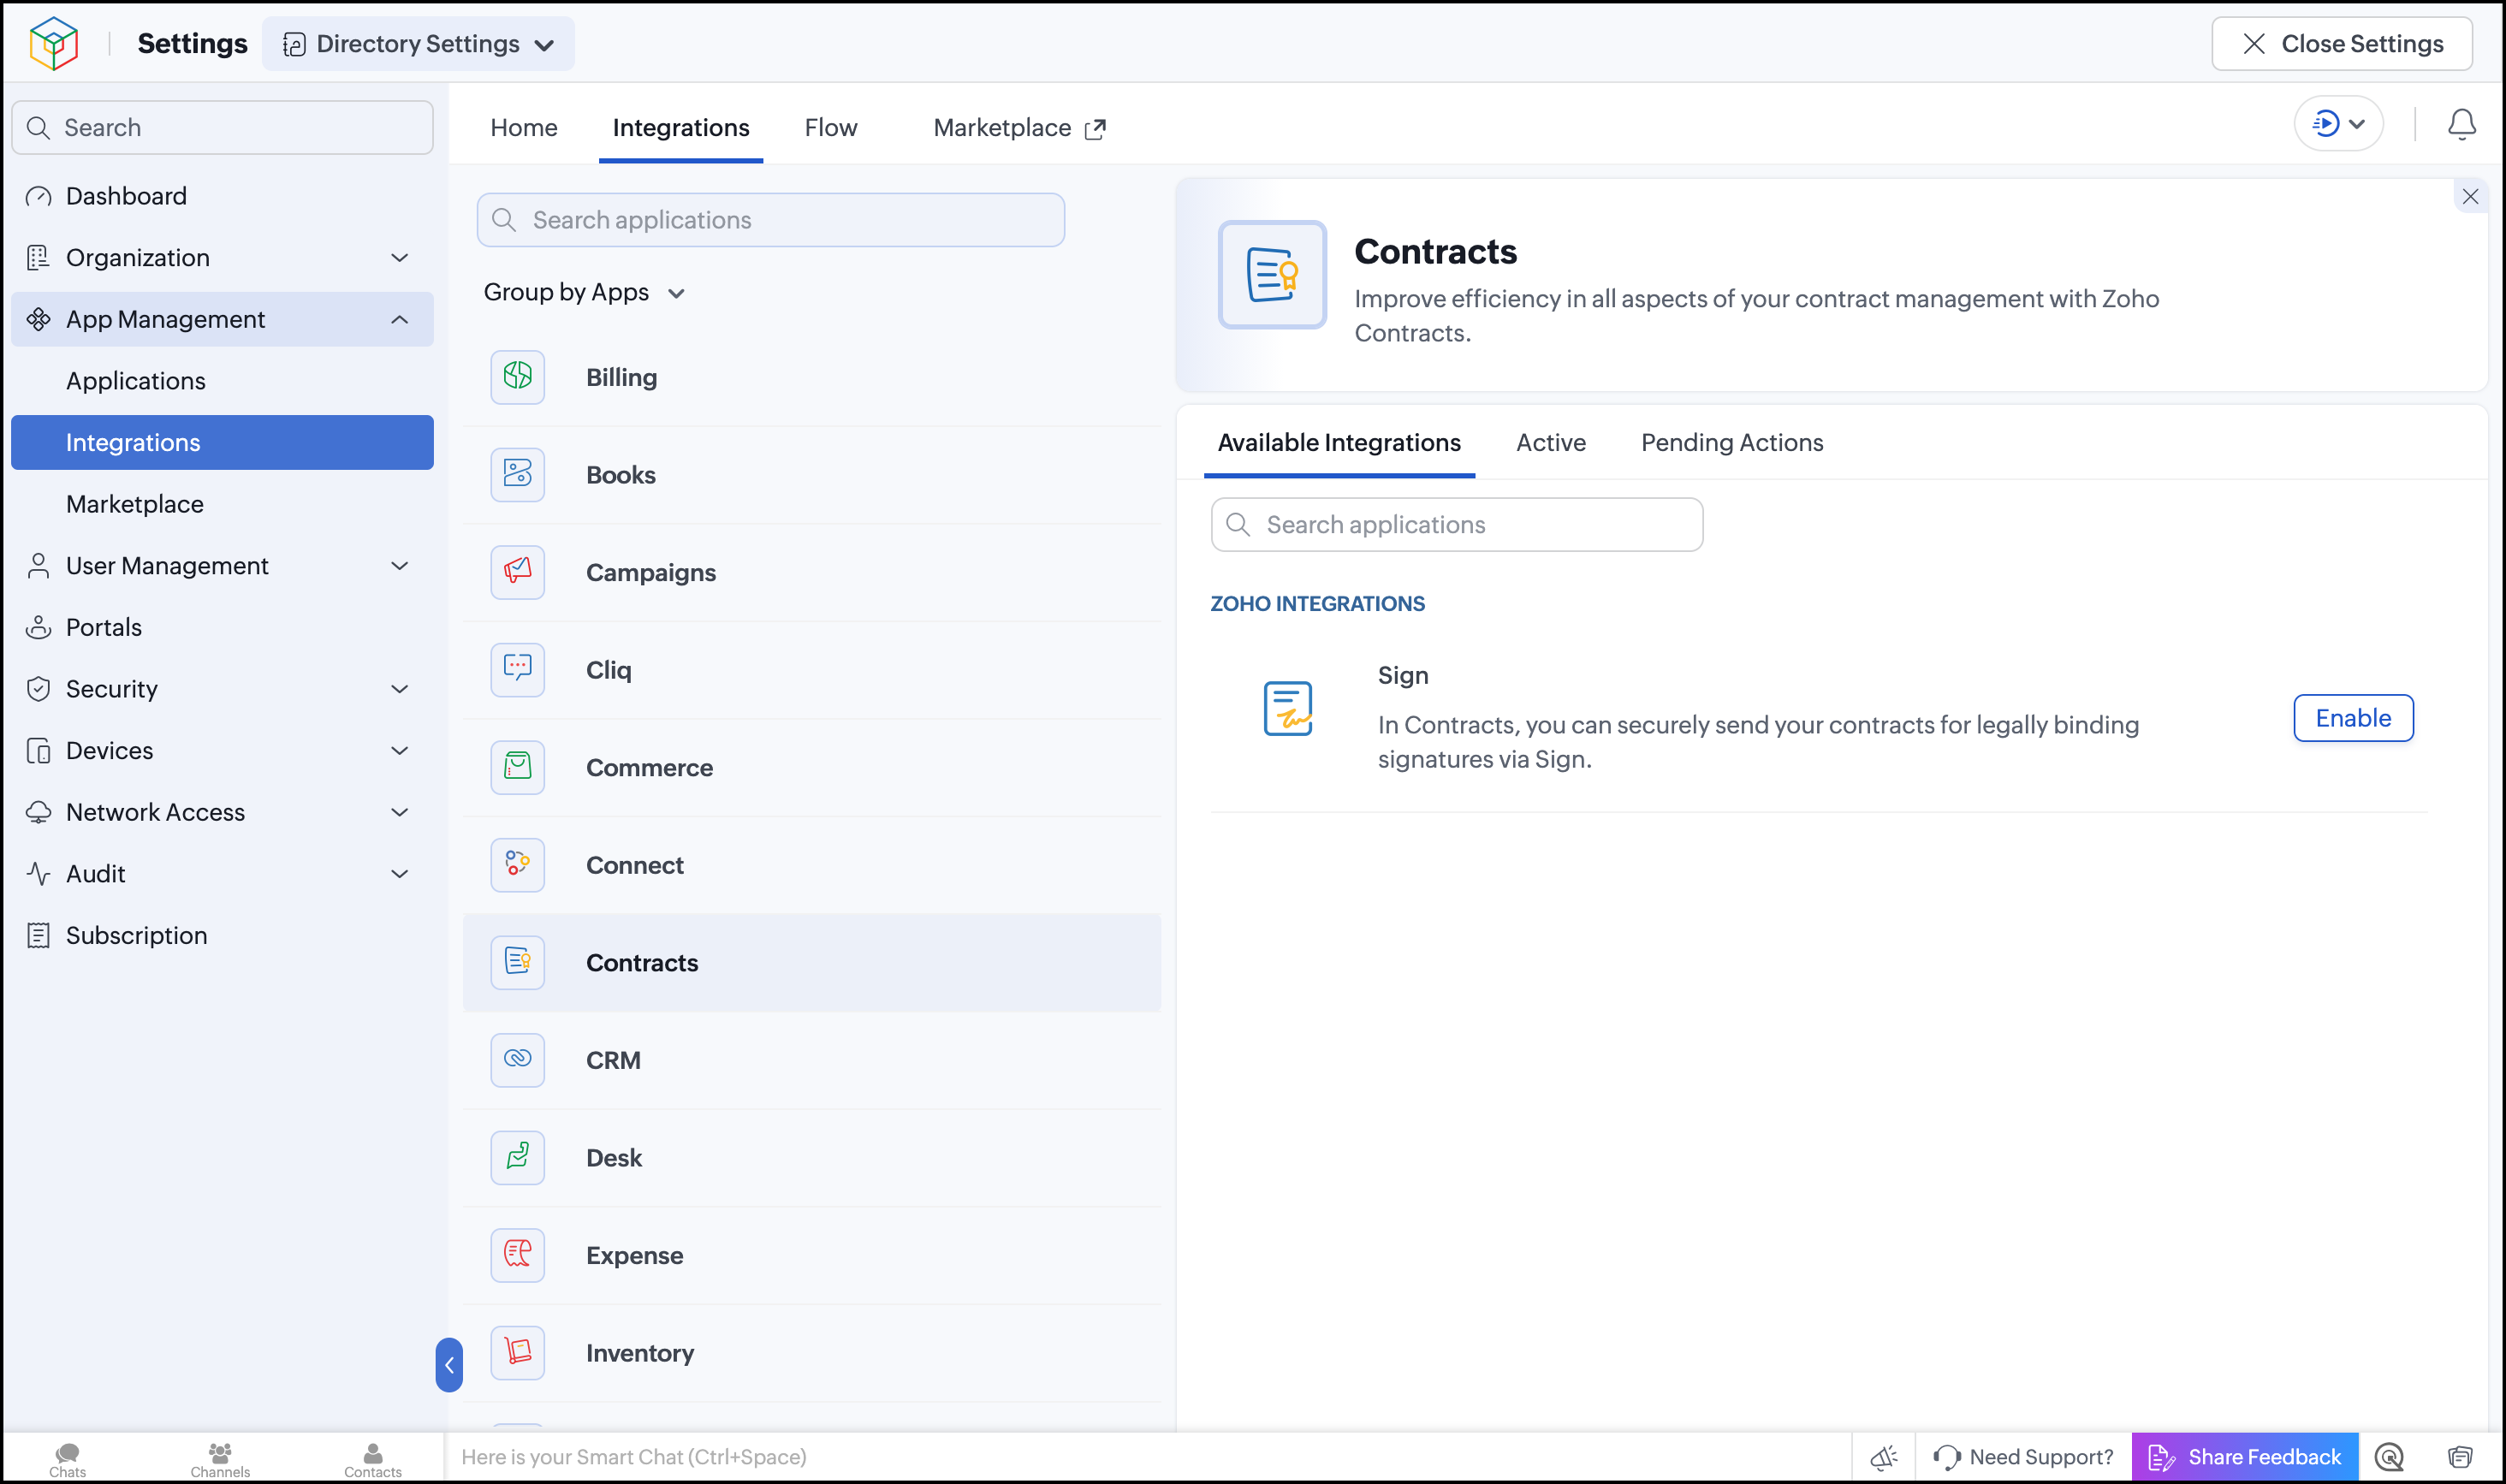Click the Cliq chat icon
Viewport: 2506px width, 1484px height.
click(x=517, y=670)
